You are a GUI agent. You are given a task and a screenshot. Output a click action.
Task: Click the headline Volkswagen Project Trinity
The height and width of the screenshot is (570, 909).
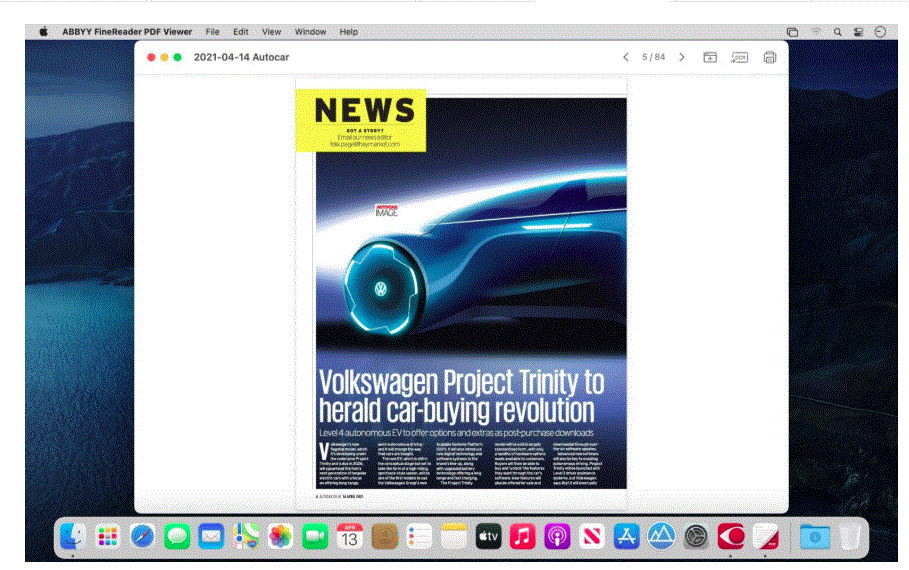coord(461,396)
